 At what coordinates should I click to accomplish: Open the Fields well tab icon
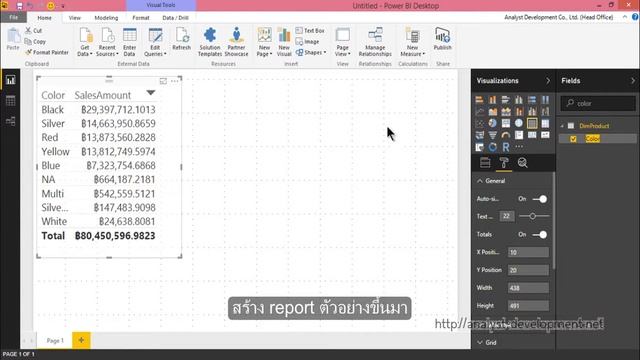(485, 163)
